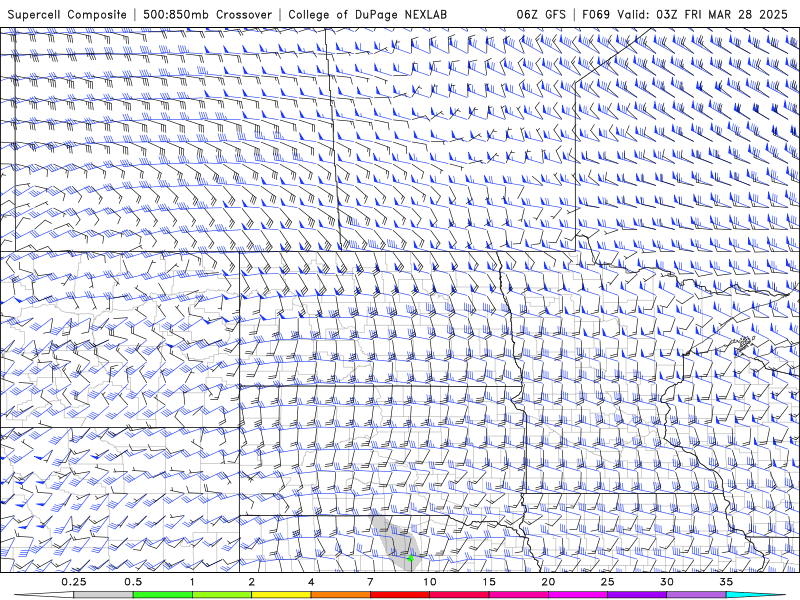
Task: Select the lime 1–2 legend swatch
Action: 221,595
